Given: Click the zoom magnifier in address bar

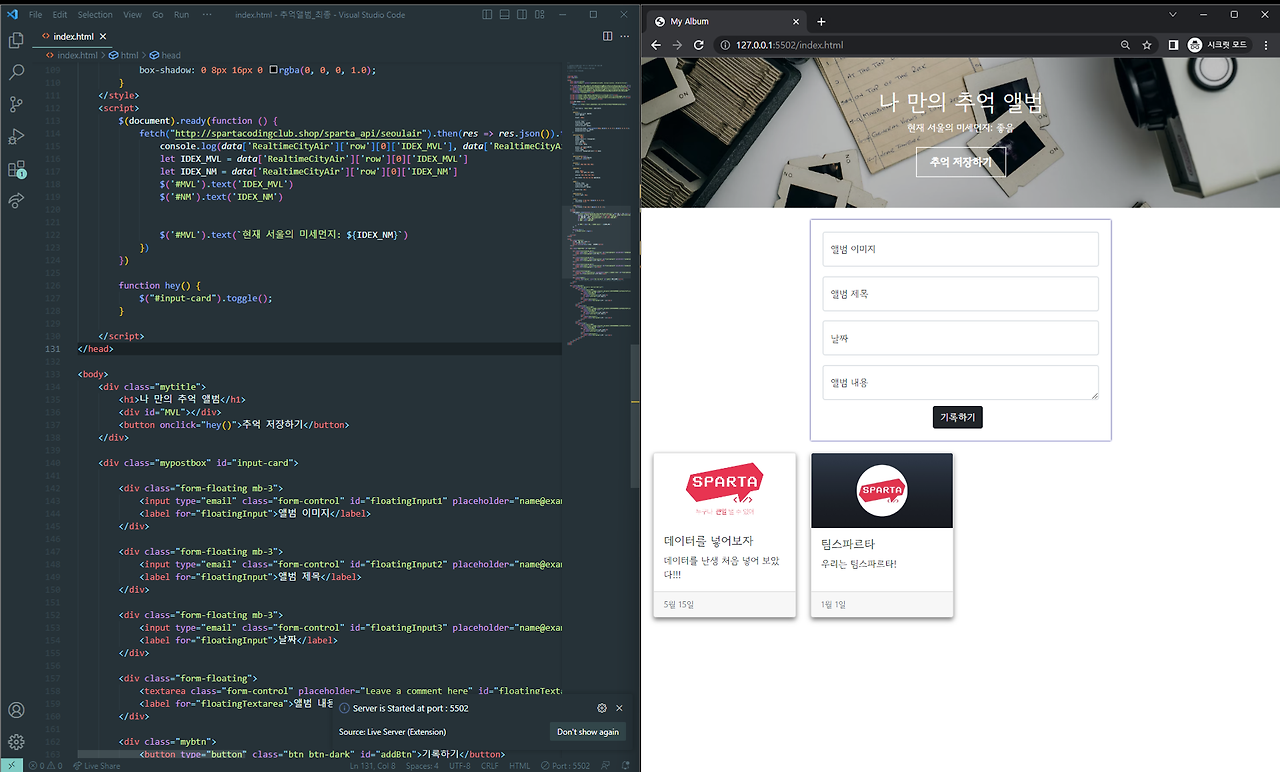Looking at the screenshot, I should coord(1125,45).
